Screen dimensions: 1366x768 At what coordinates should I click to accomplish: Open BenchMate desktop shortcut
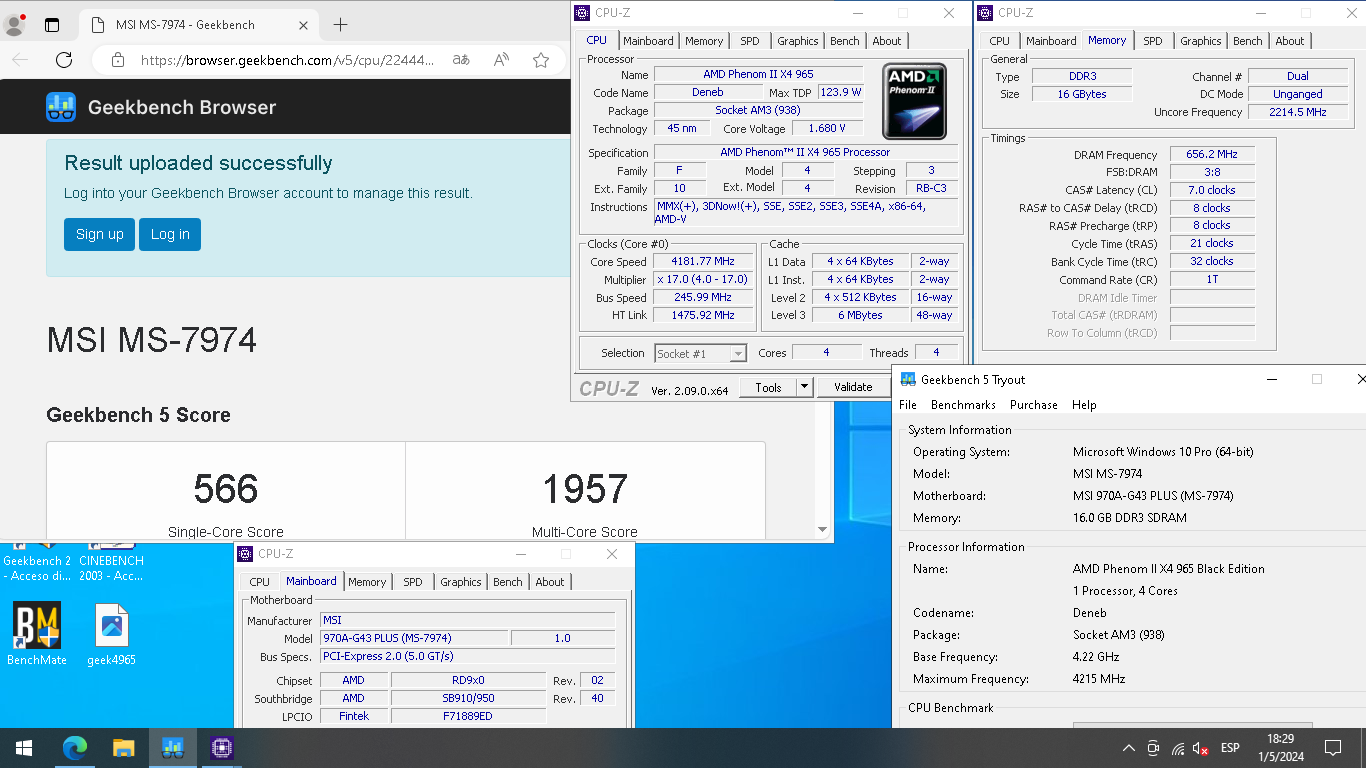(x=37, y=634)
